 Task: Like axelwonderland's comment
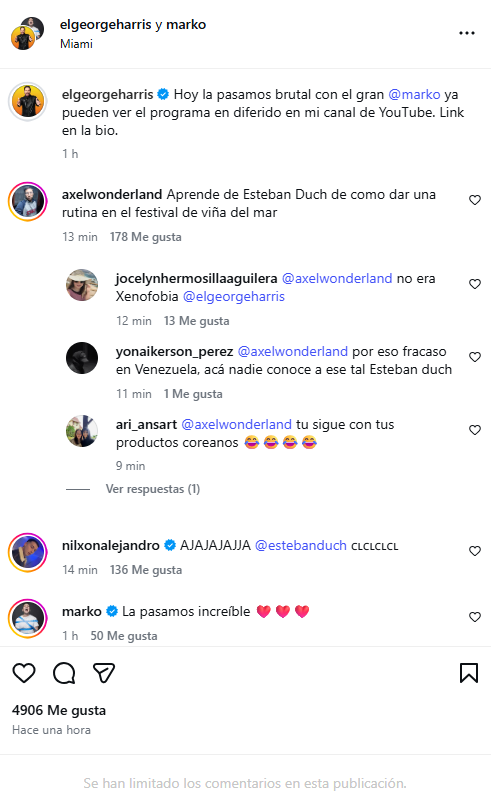pyautogui.click(x=475, y=200)
